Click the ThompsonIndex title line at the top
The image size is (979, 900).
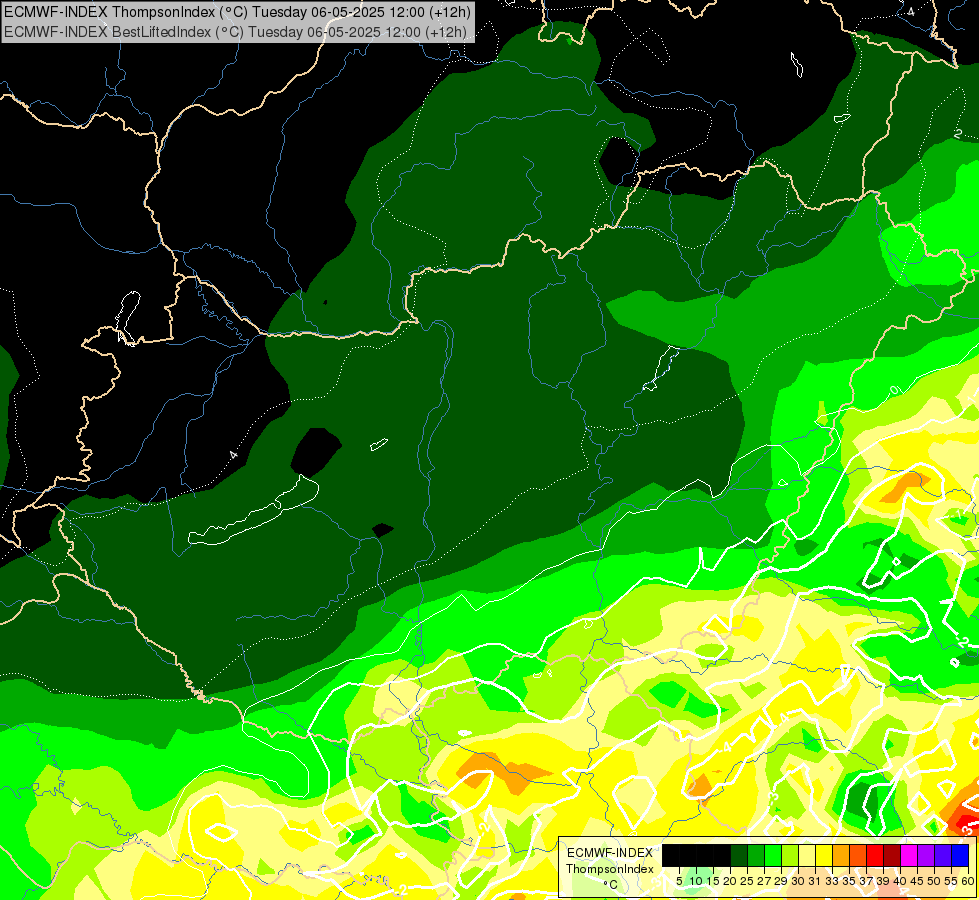(x=237, y=12)
